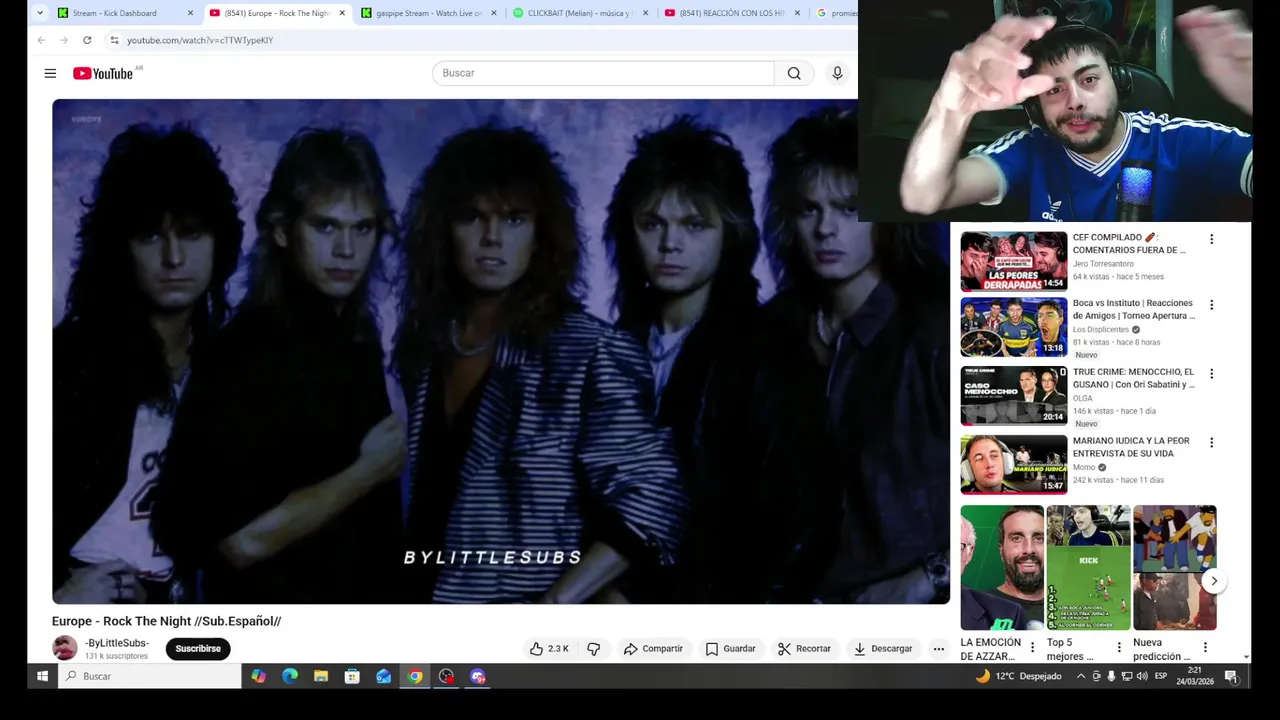The image size is (1280, 720).
Task: Open more actions ellipsis below video
Action: (938, 649)
